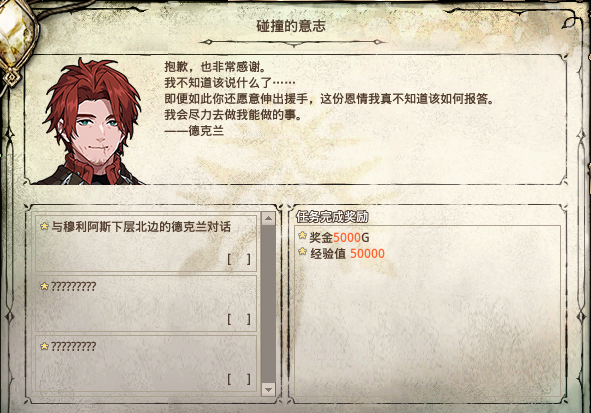Viewport: 591px width, 413px height.
Task: Click the crystal gem ornament in corner
Action: pyautogui.click(x=17, y=32)
